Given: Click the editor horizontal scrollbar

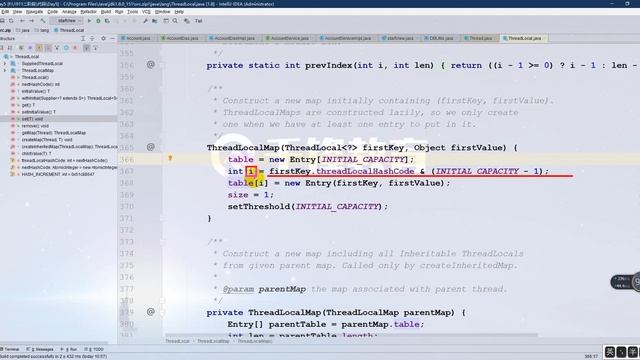Looking at the screenshot, I should (x=351, y=336).
